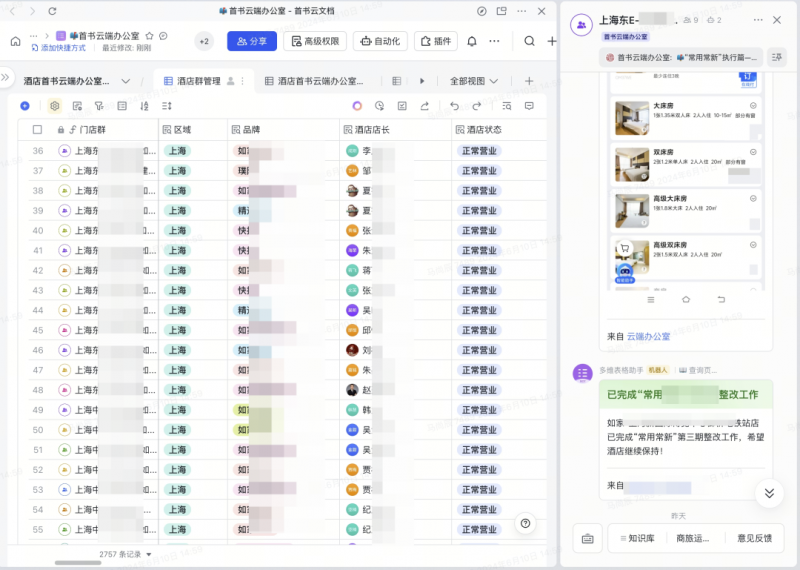Click the 正常营业 status in row 36

click(x=479, y=151)
